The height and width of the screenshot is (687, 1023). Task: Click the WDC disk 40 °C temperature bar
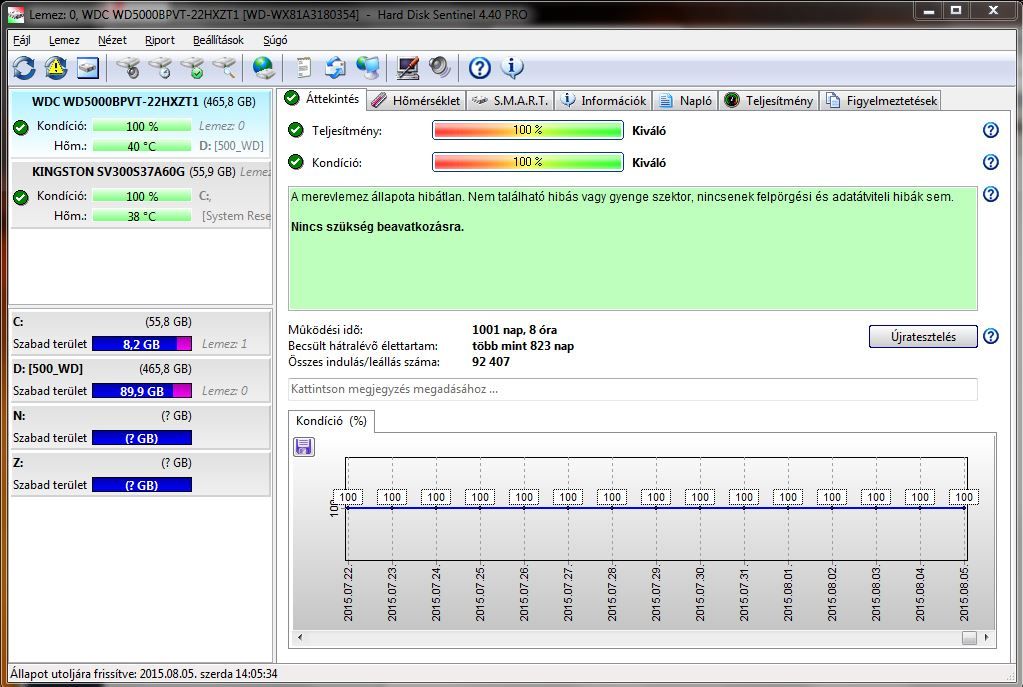142,146
